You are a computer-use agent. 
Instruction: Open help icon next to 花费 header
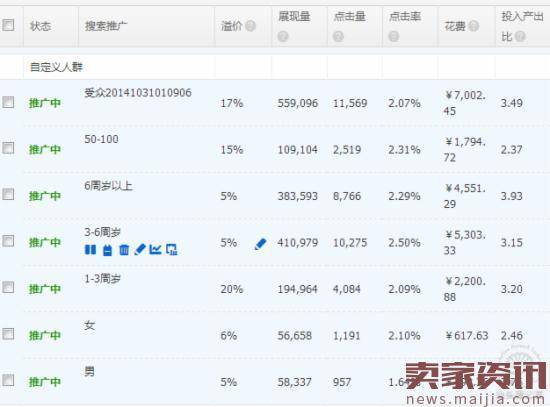[x=474, y=26]
